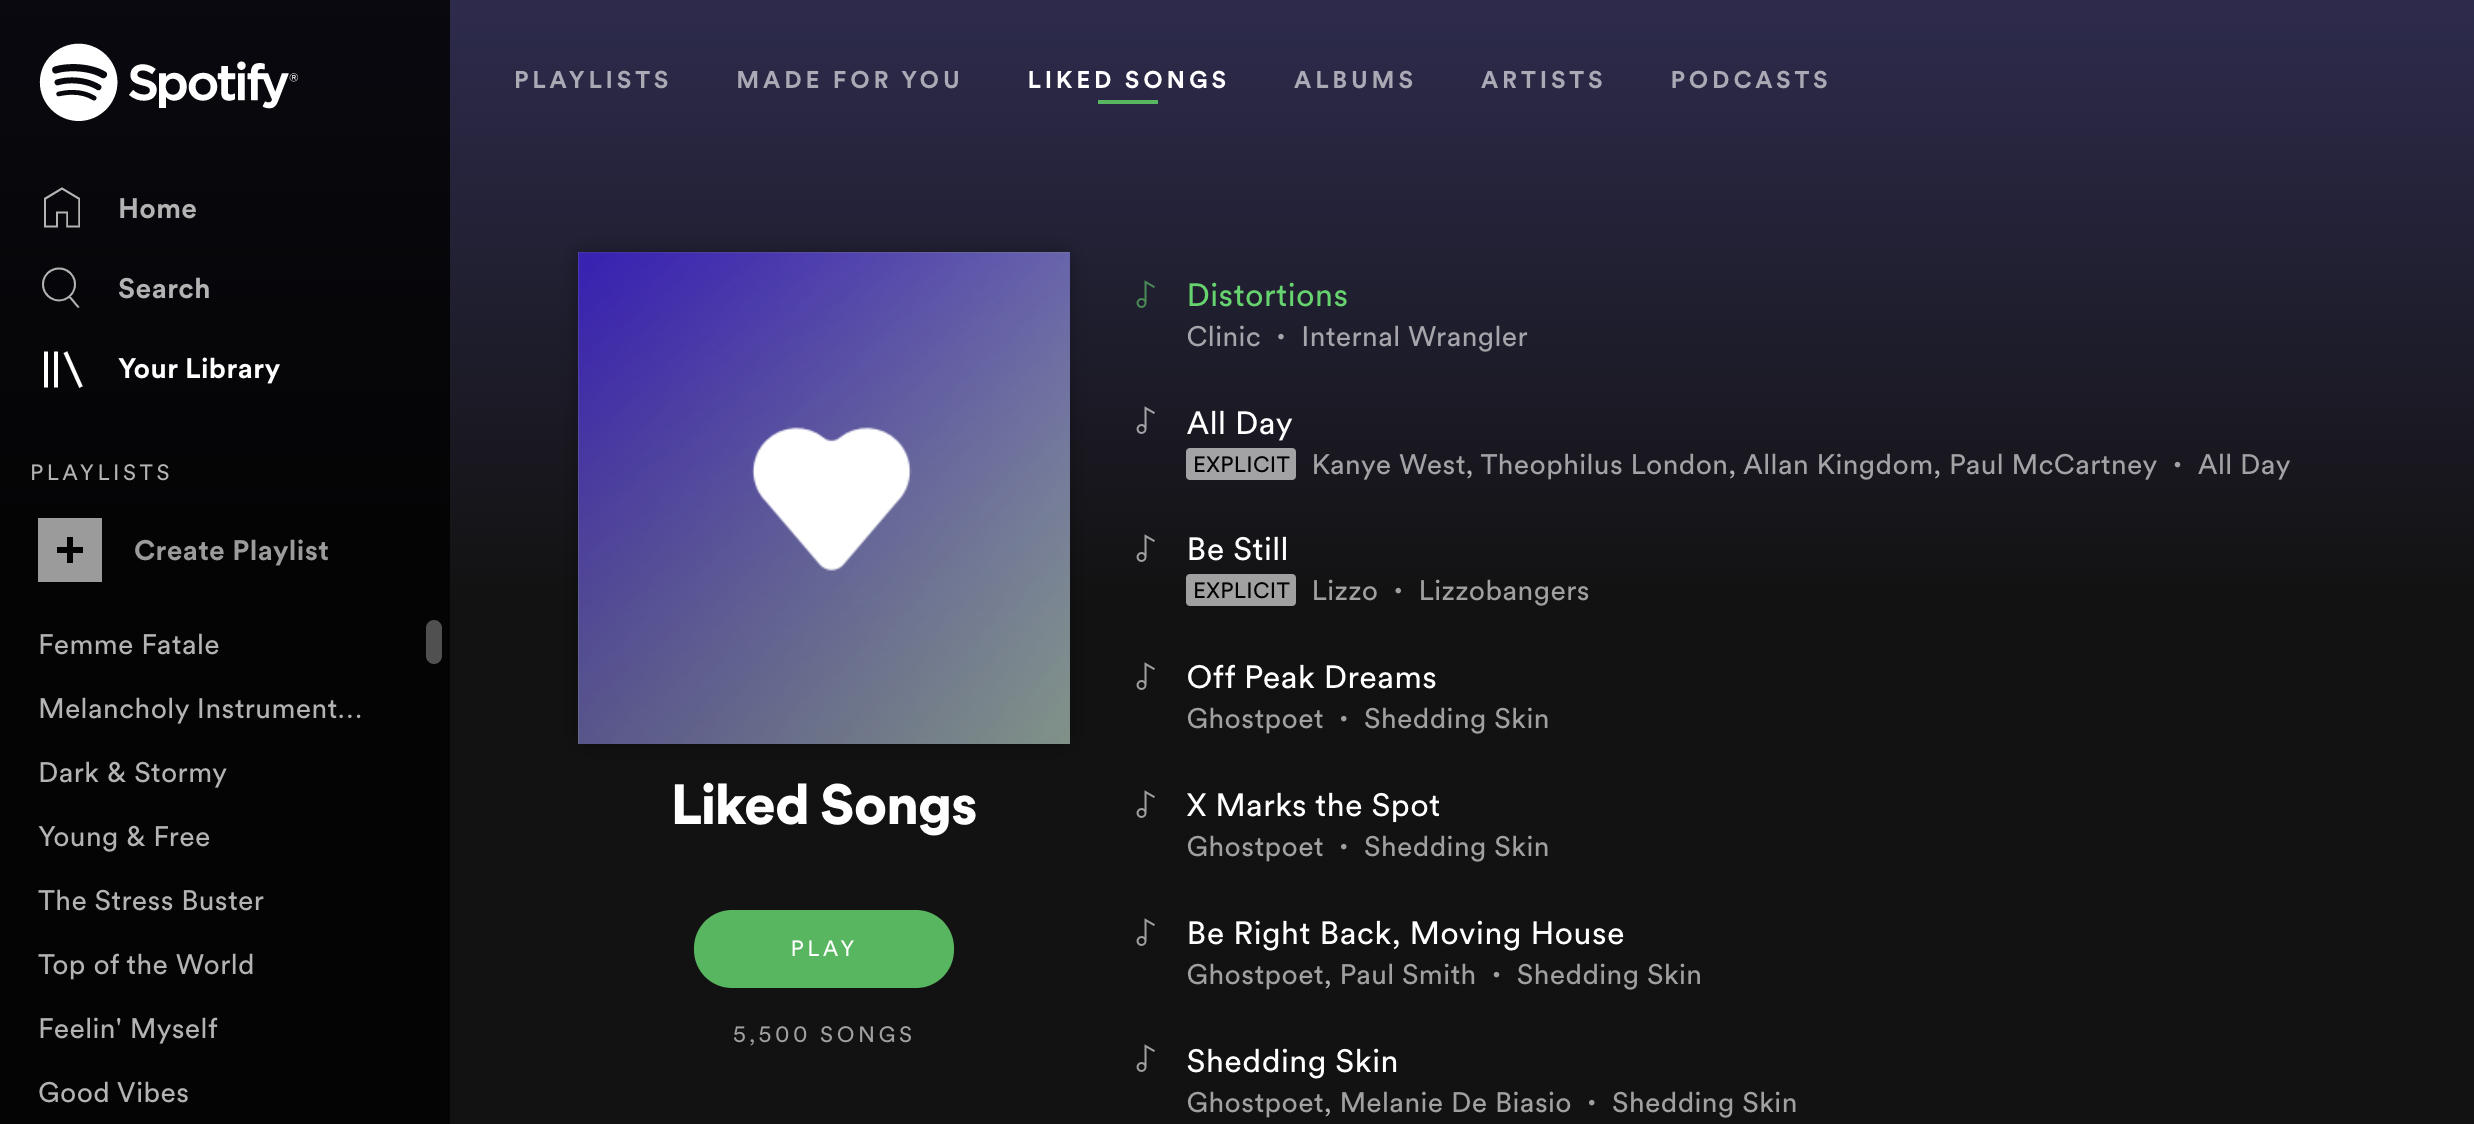Toggle explicit filter for All Day
This screenshot has width=2474, height=1124.
(1242, 463)
